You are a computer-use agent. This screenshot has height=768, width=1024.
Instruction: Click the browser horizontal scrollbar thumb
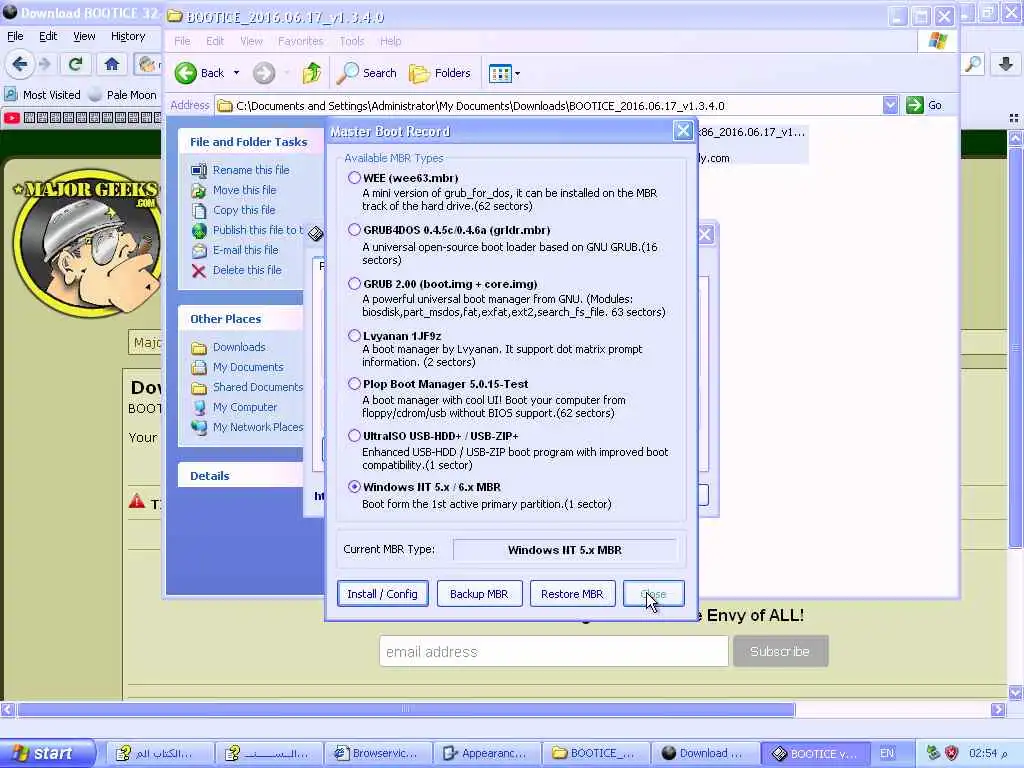click(406, 709)
